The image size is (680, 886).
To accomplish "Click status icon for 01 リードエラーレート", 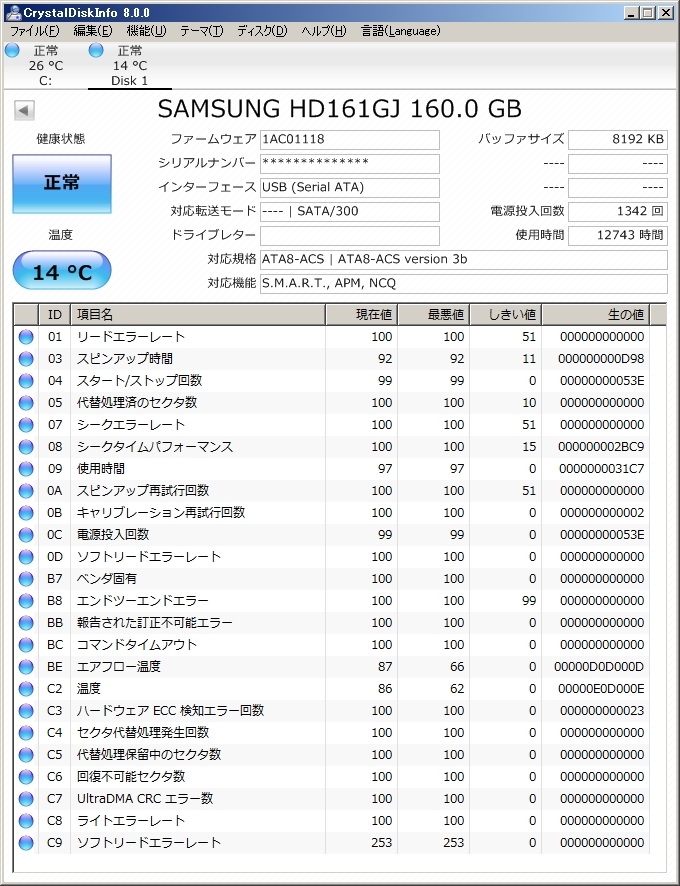I will click(26, 337).
